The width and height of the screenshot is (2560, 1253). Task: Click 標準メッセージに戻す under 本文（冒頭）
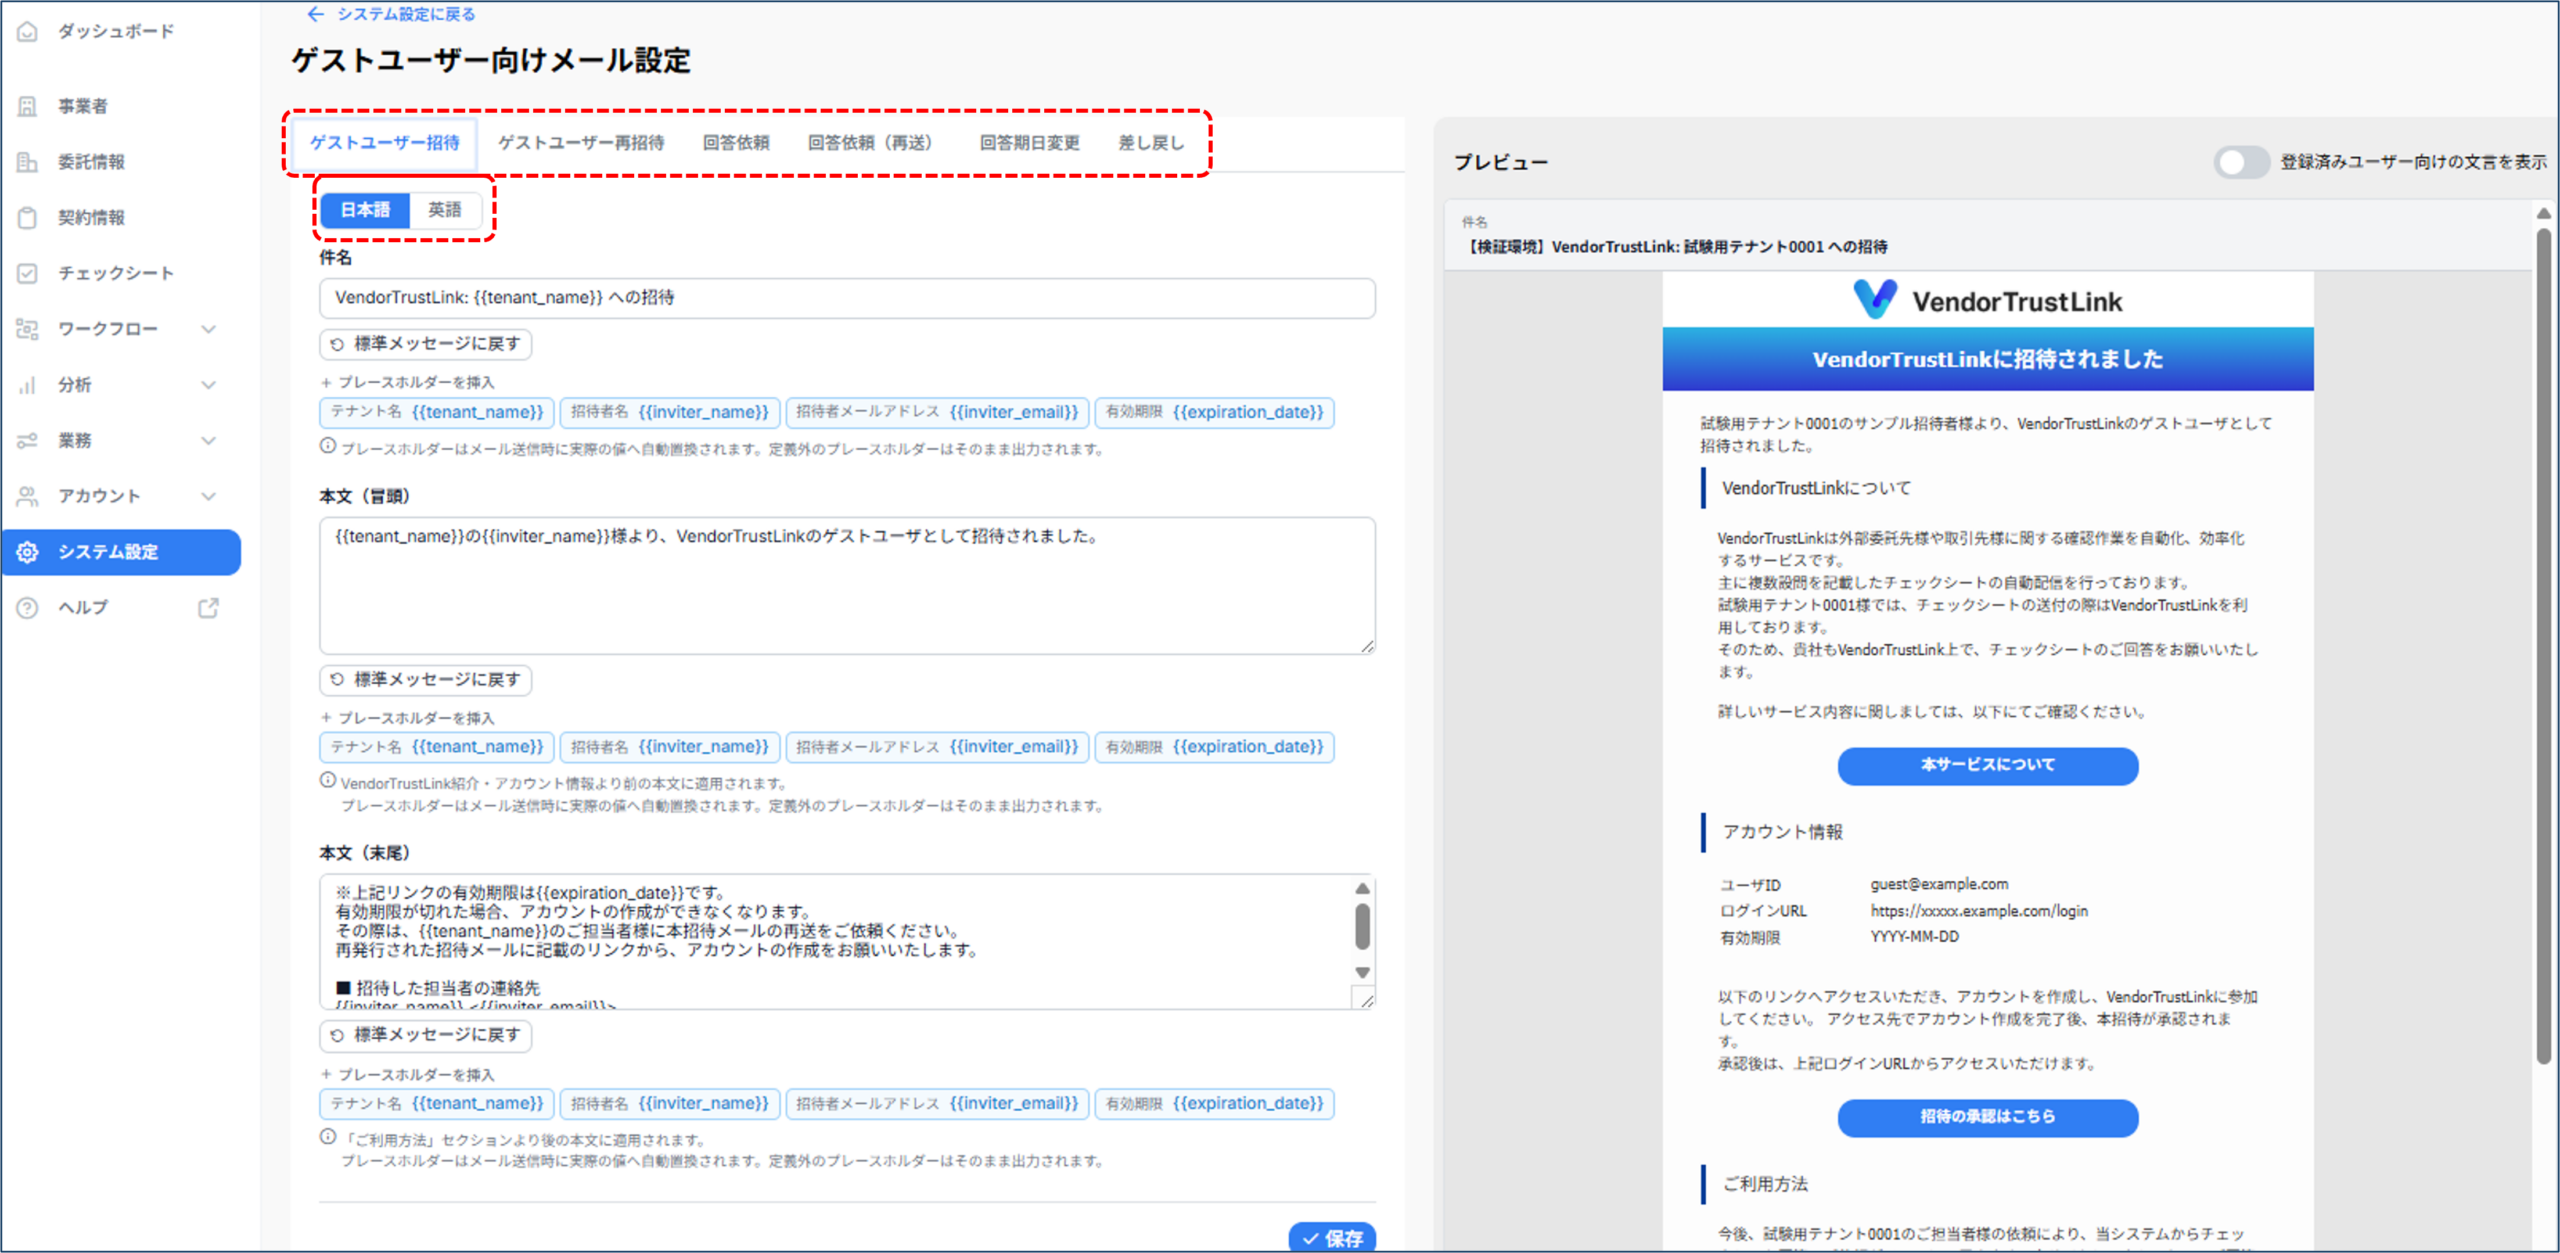pos(426,680)
